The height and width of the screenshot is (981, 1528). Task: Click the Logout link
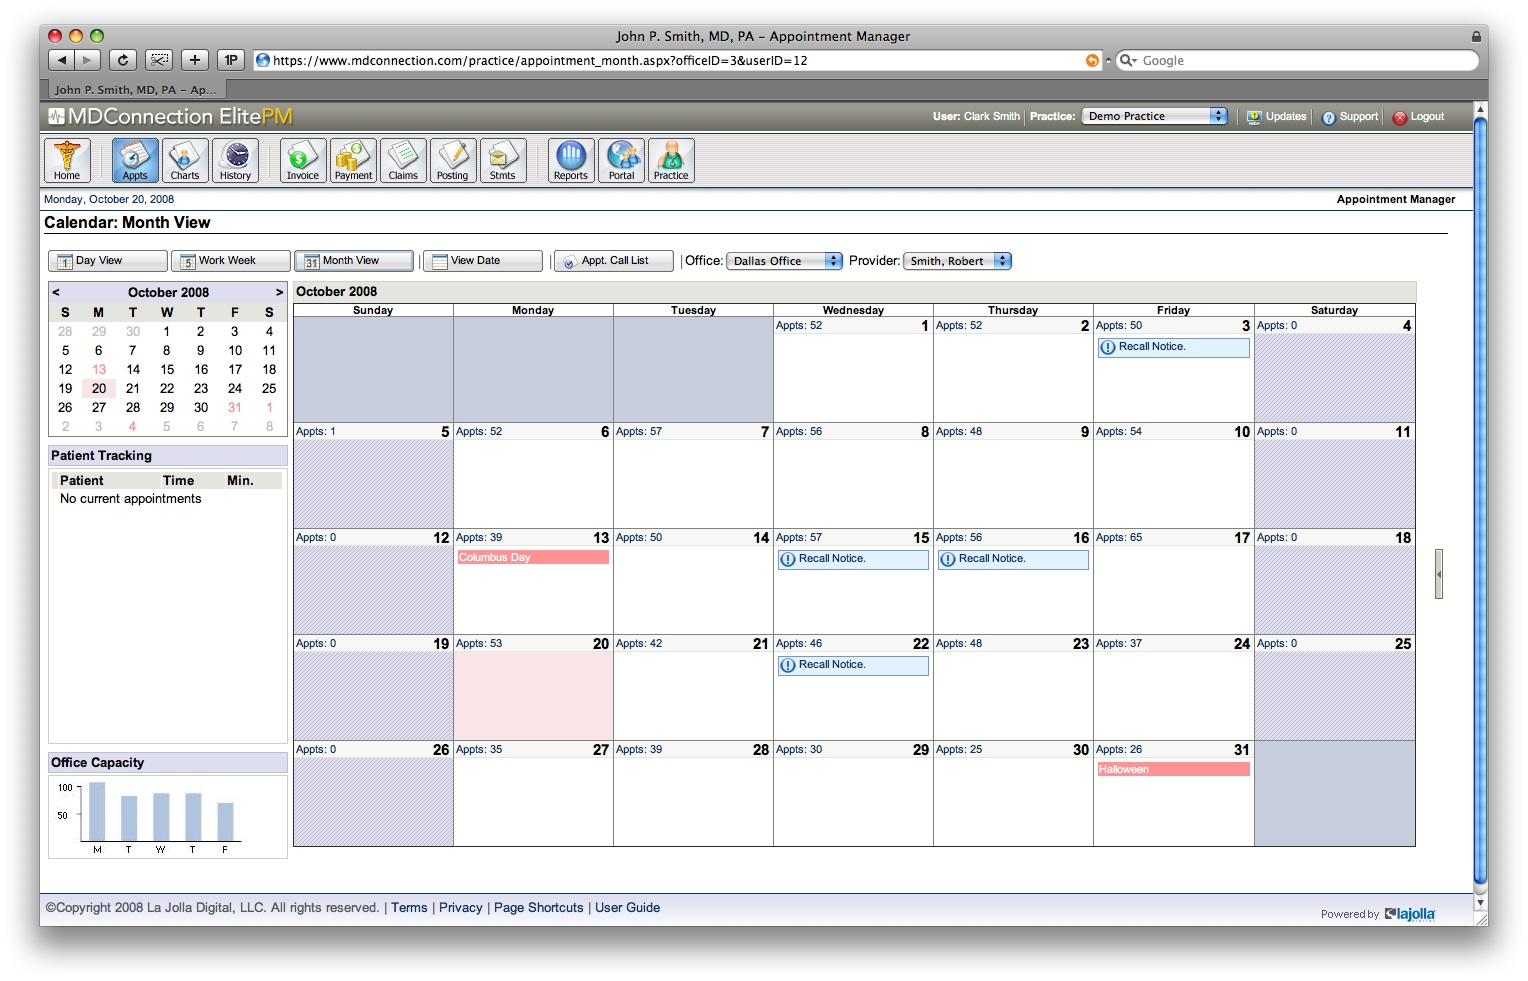click(1419, 116)
